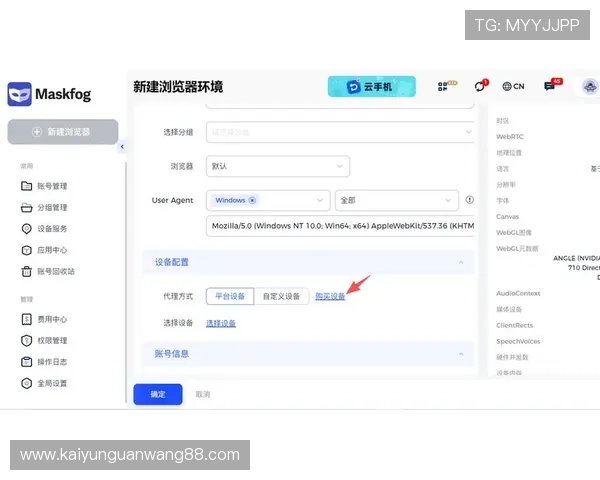Select the 自定义设备 proxy option
Image resolution: width=600 pixels, height=480 pixels.
[x=281, y=296]
